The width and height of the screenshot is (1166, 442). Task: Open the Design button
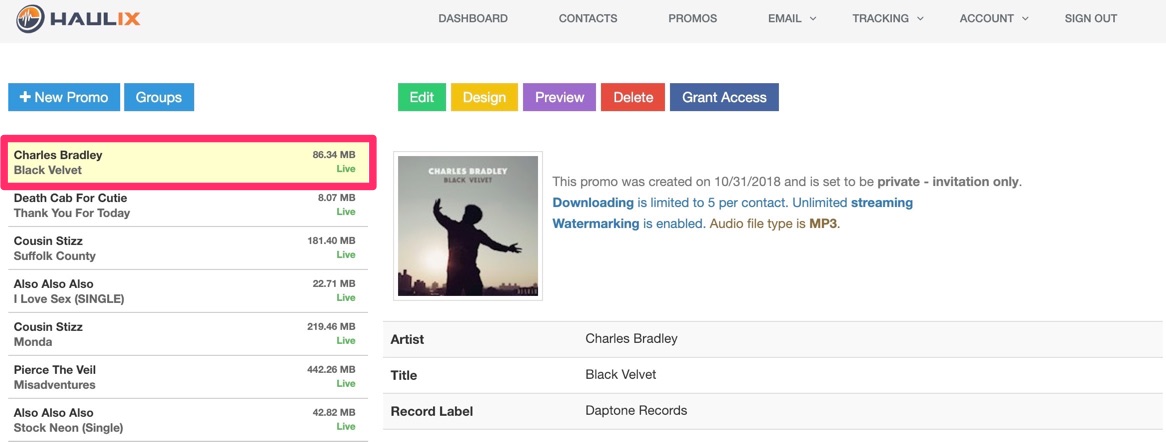[484, 97]
